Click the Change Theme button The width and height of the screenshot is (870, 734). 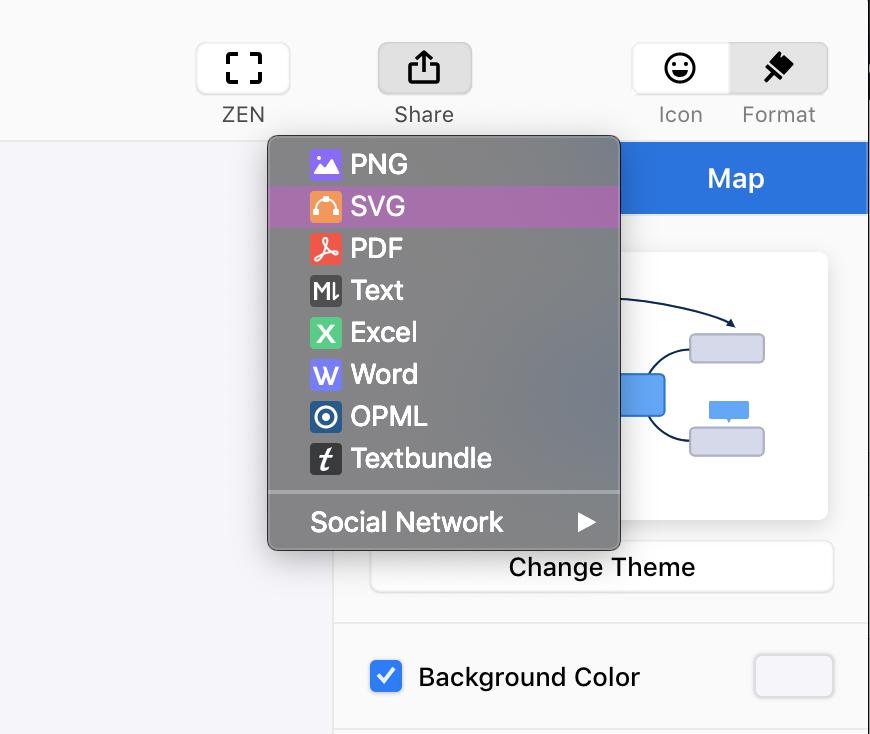click(x=602, y=567)
